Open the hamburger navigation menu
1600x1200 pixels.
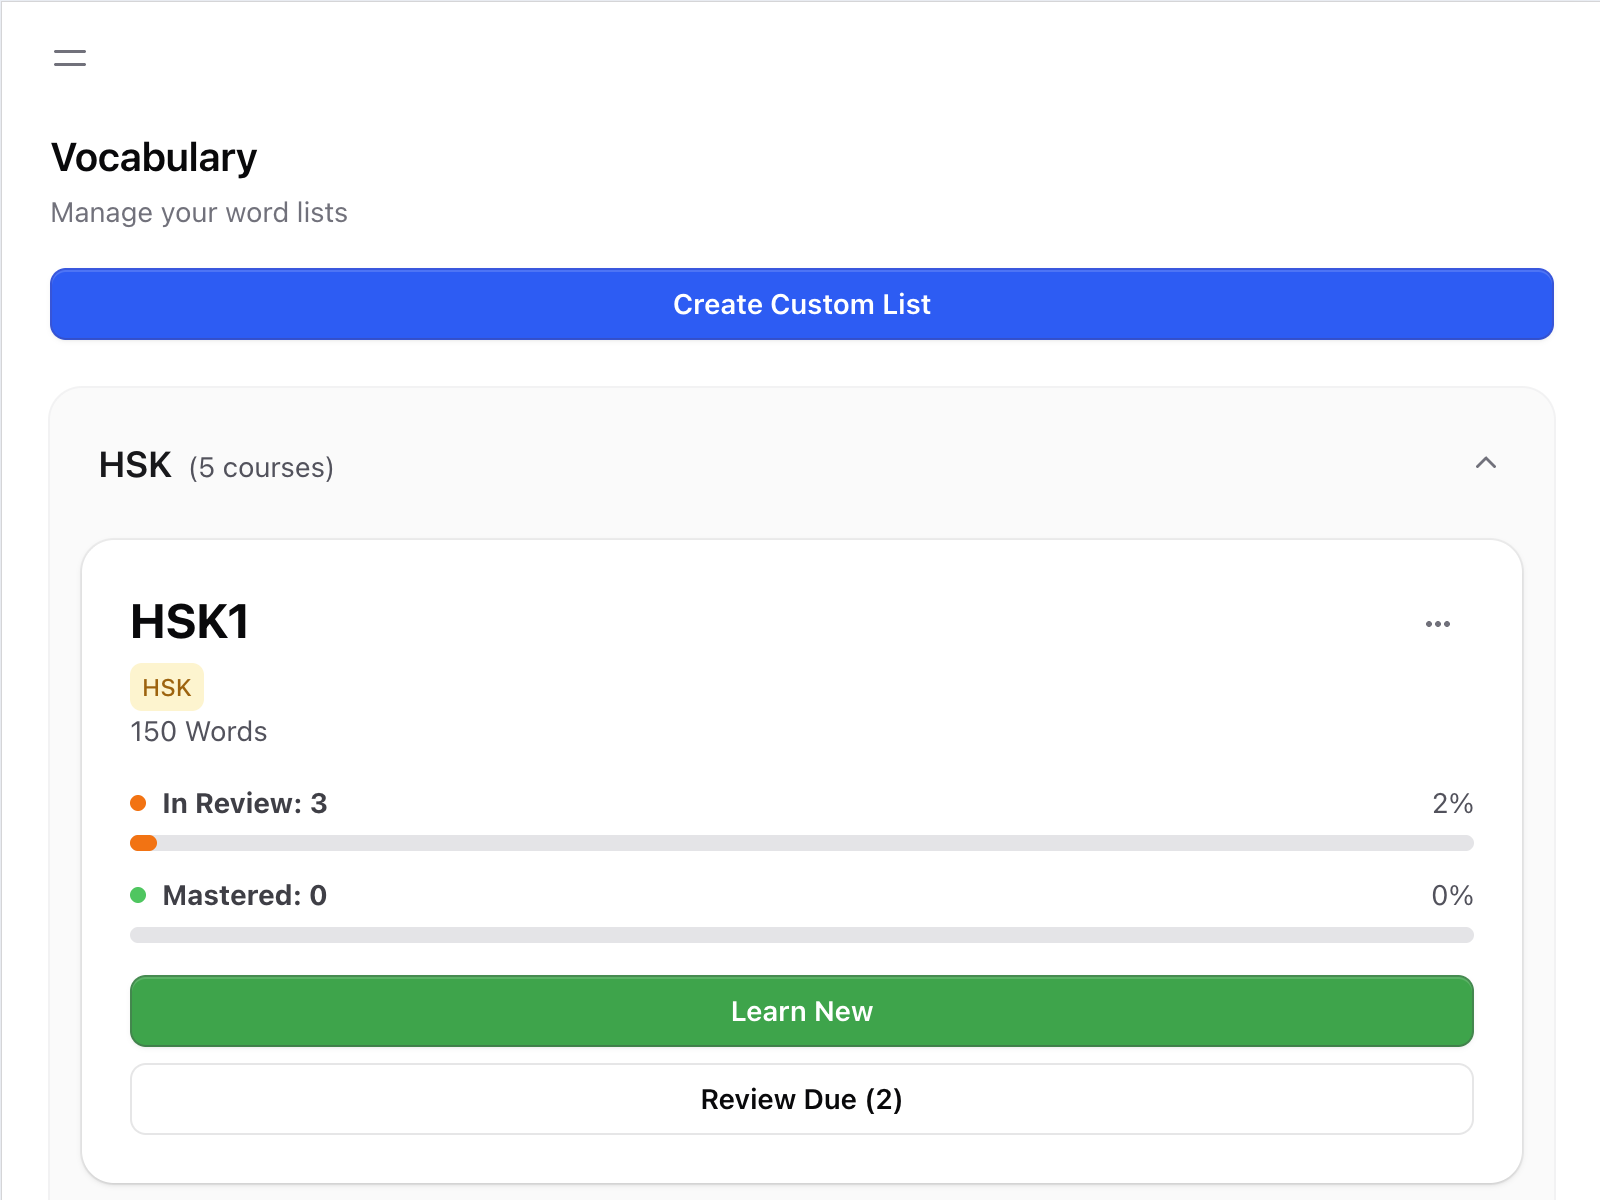point(70,58)
